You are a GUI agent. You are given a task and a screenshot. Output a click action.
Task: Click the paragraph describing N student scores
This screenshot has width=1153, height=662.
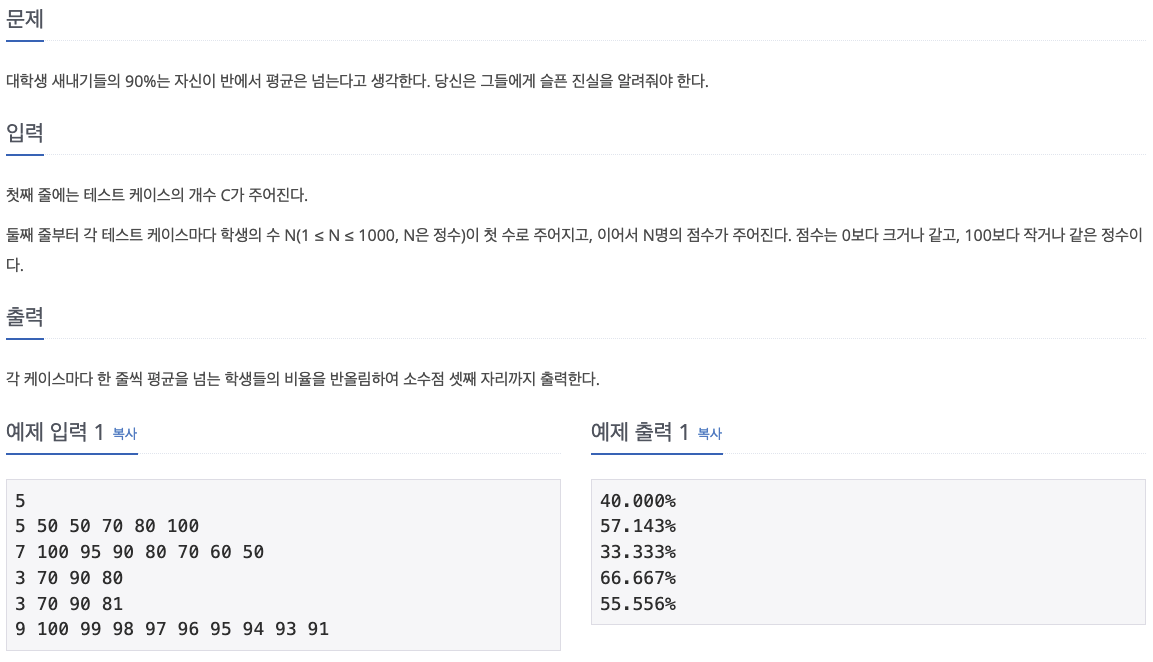(574, 249)
